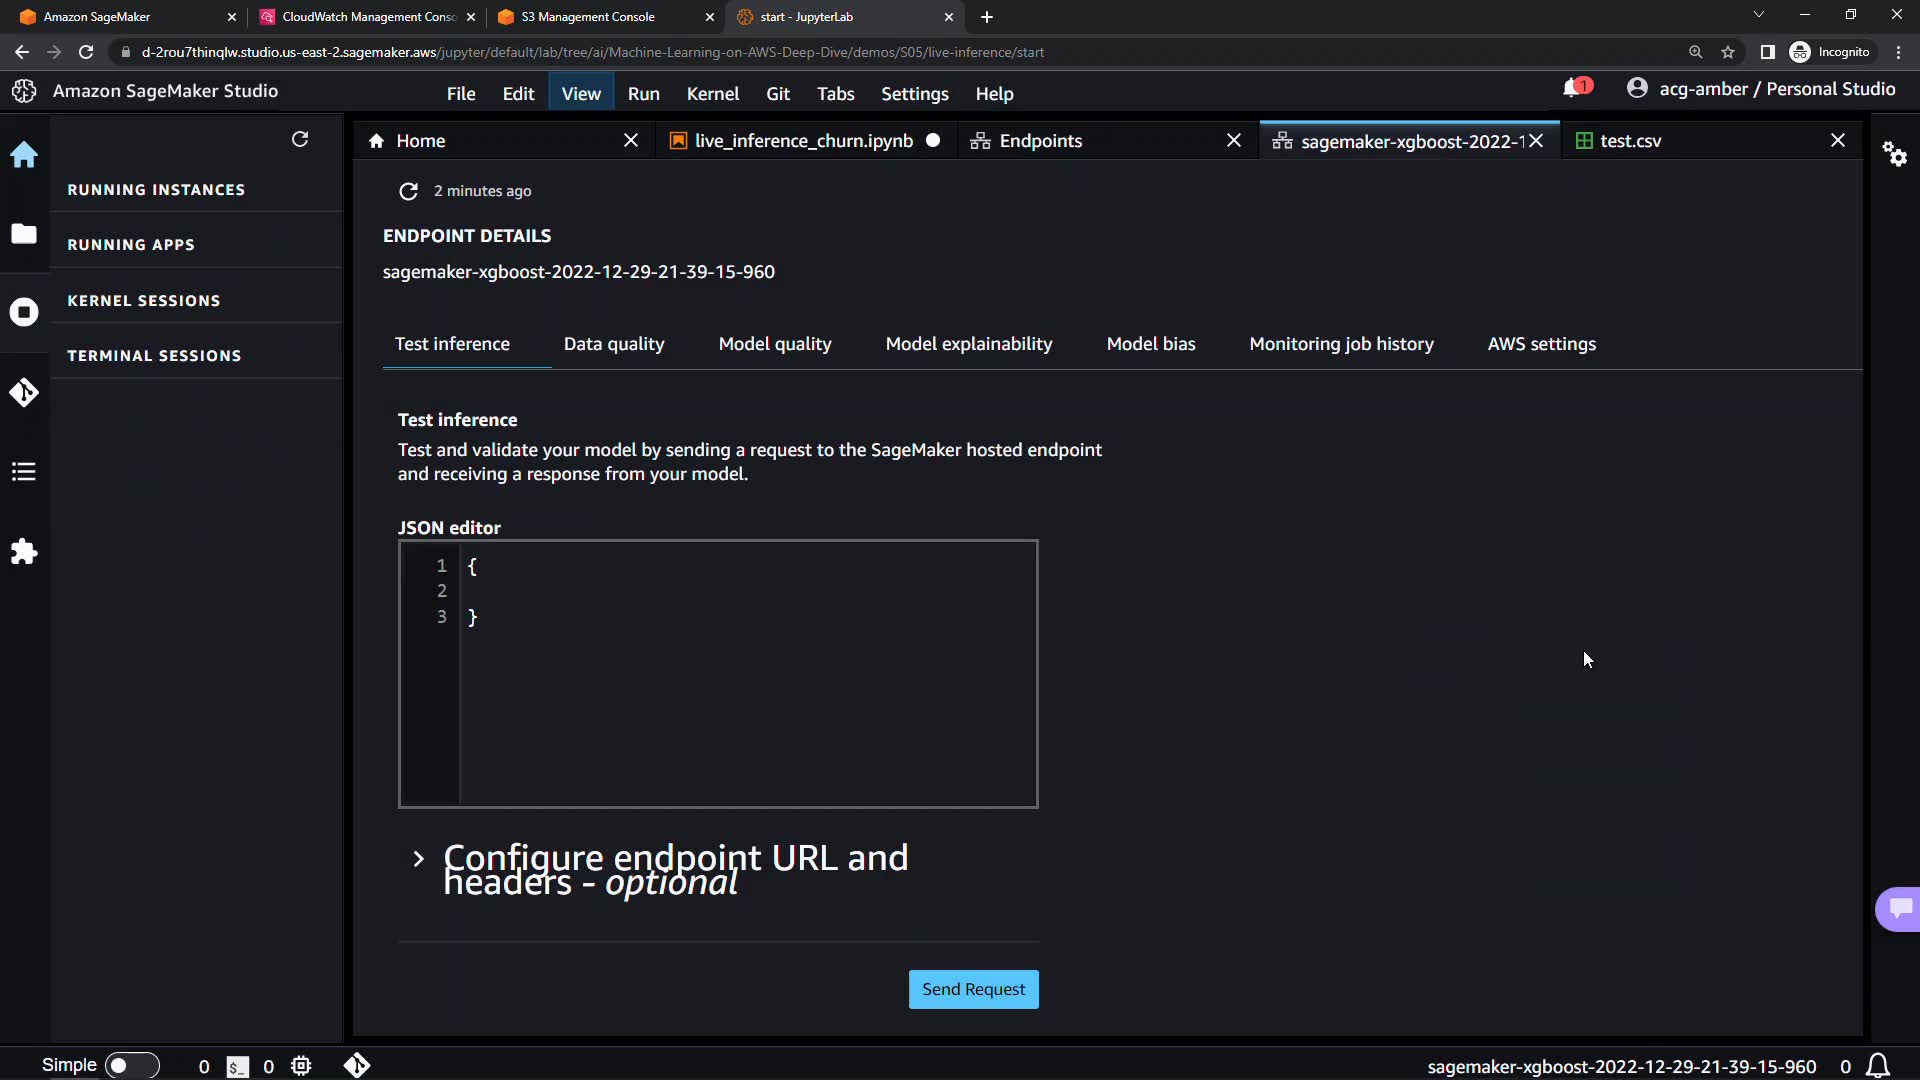
Task: Open the file browser folder icon
Action: 24,234
